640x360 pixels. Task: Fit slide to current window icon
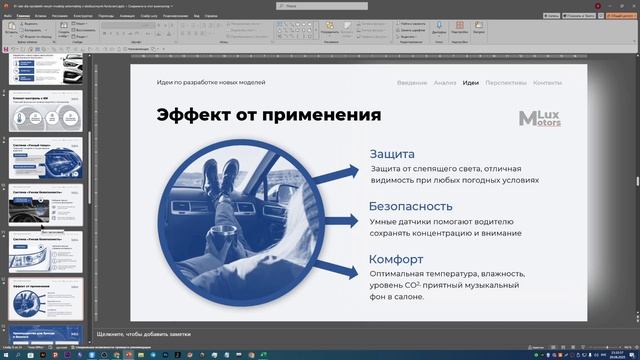[636, 347]
